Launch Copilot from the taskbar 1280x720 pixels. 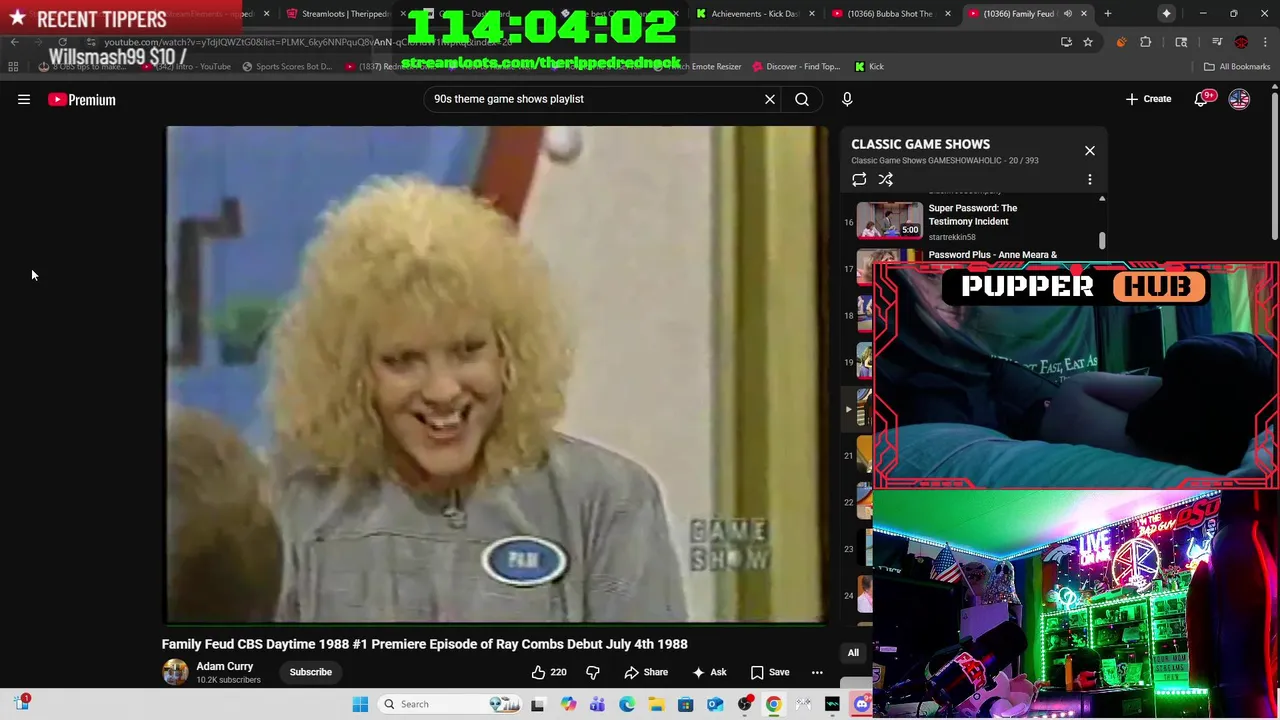(x=569, y=704)
